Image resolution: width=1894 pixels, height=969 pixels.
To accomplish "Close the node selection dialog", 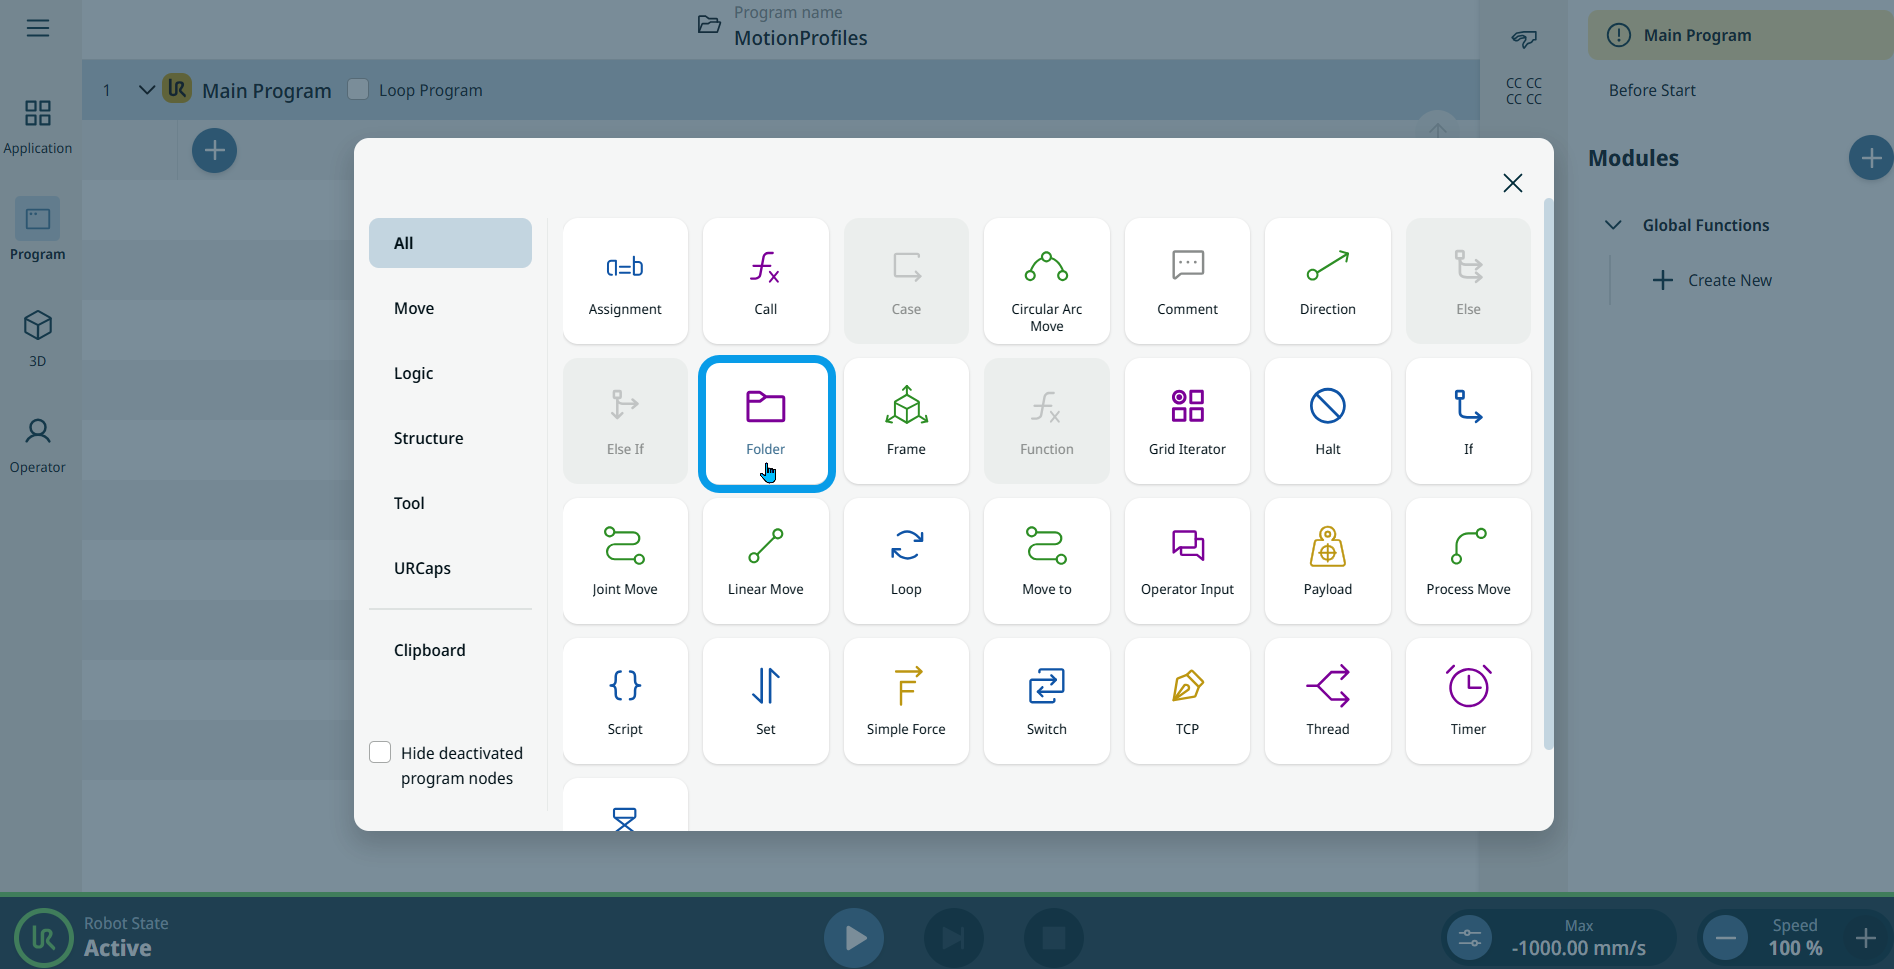I will (1512, 183).
